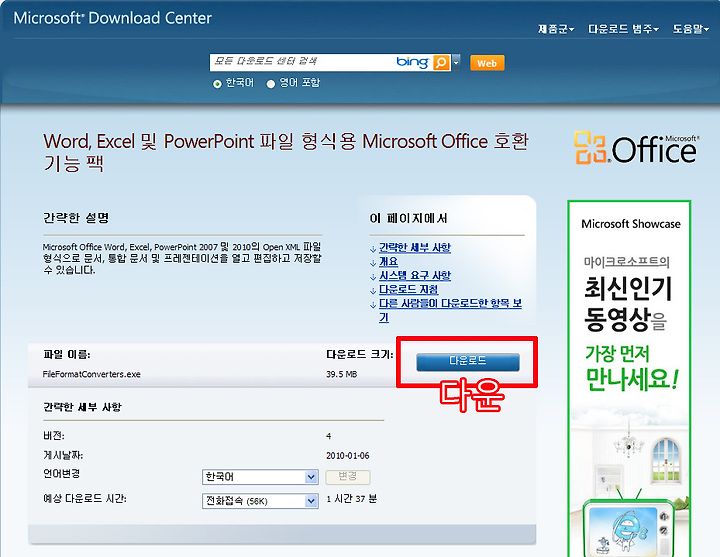The image size is (720, 557).
Task: Click the orange Web button
Action: click(x=487, y=63)
